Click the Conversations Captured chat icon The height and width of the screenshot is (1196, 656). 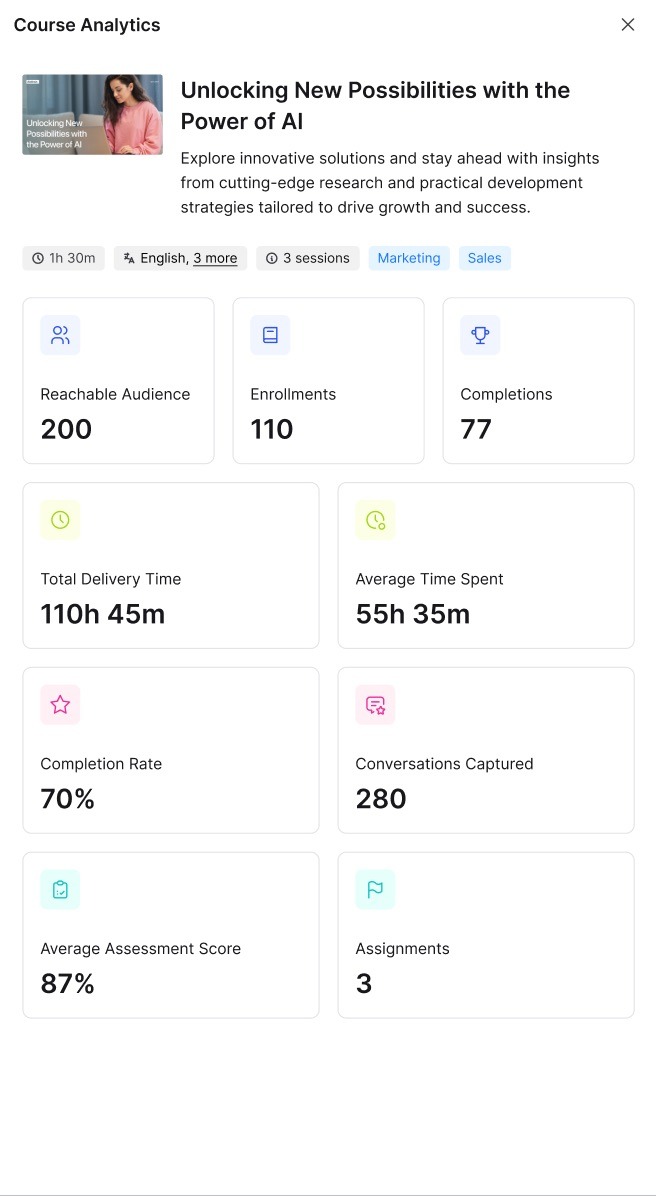[375, 705]
